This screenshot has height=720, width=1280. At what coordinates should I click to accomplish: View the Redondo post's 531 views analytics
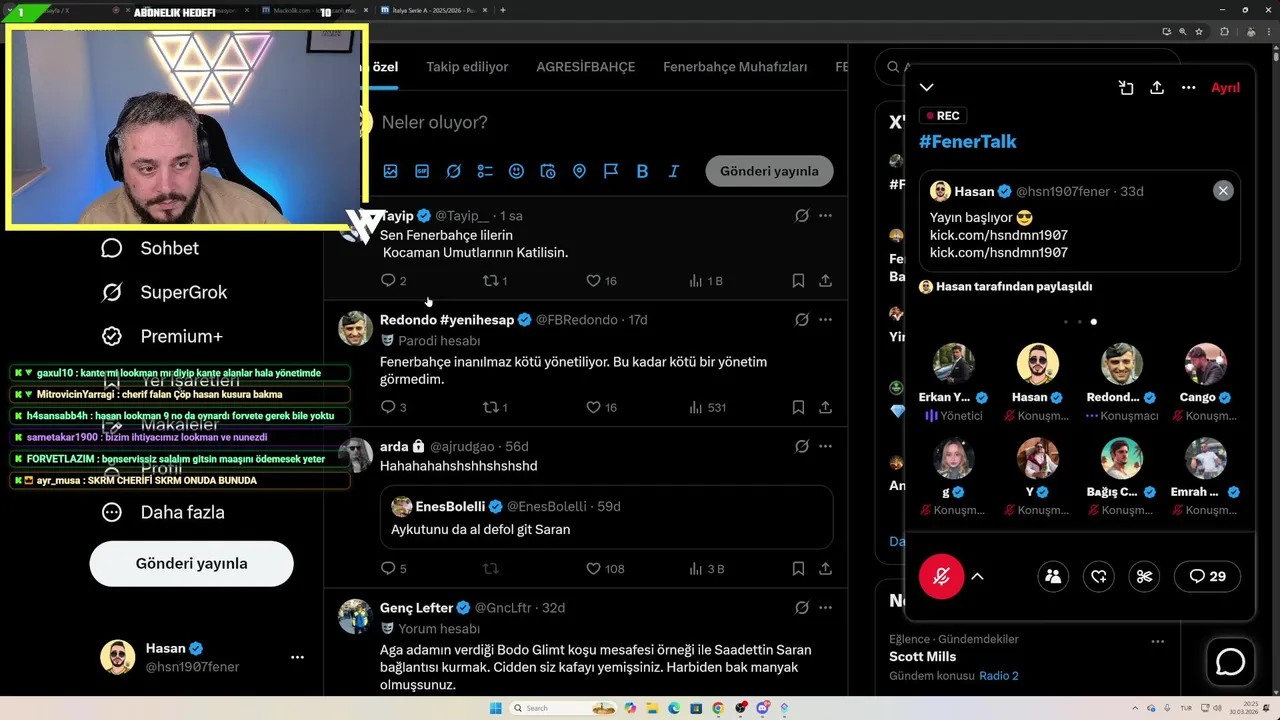click(x=707, y=407)
